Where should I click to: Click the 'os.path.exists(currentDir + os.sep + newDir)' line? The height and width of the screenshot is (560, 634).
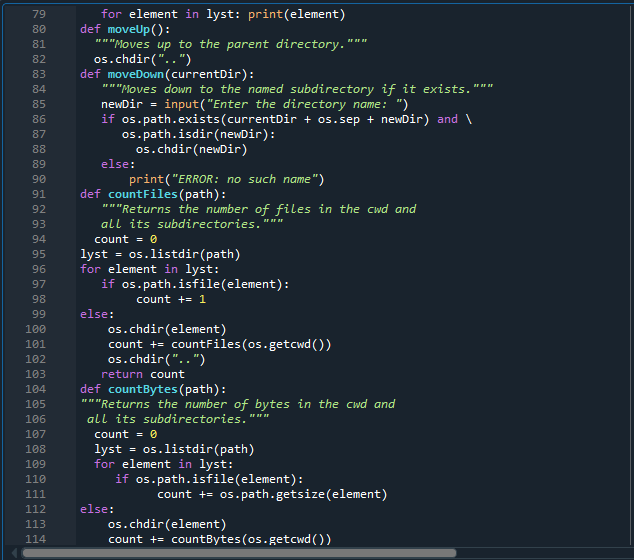286,119
